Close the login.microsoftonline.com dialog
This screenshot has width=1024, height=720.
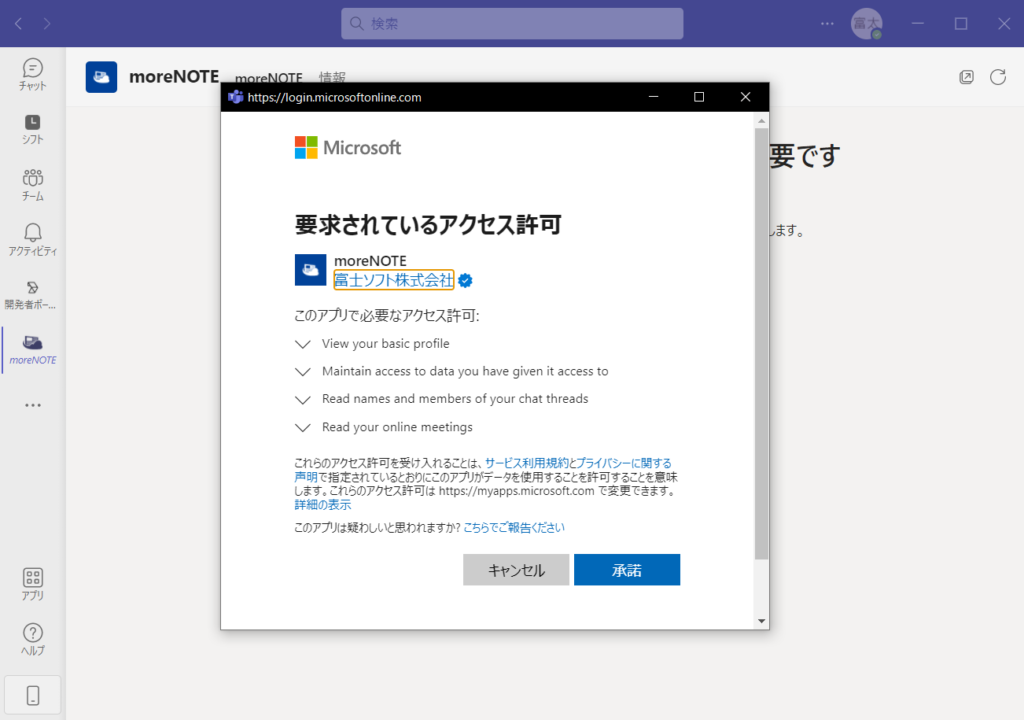coord(745,97)
